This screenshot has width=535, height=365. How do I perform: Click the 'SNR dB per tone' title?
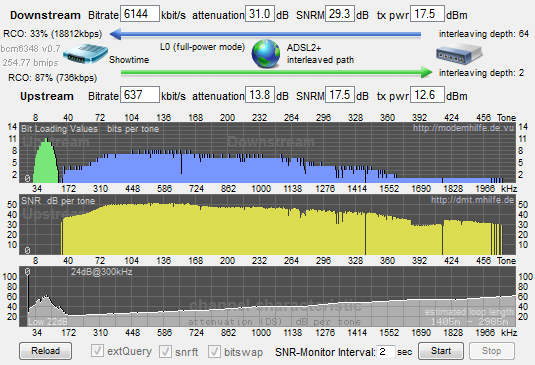(x=58, y=201)
